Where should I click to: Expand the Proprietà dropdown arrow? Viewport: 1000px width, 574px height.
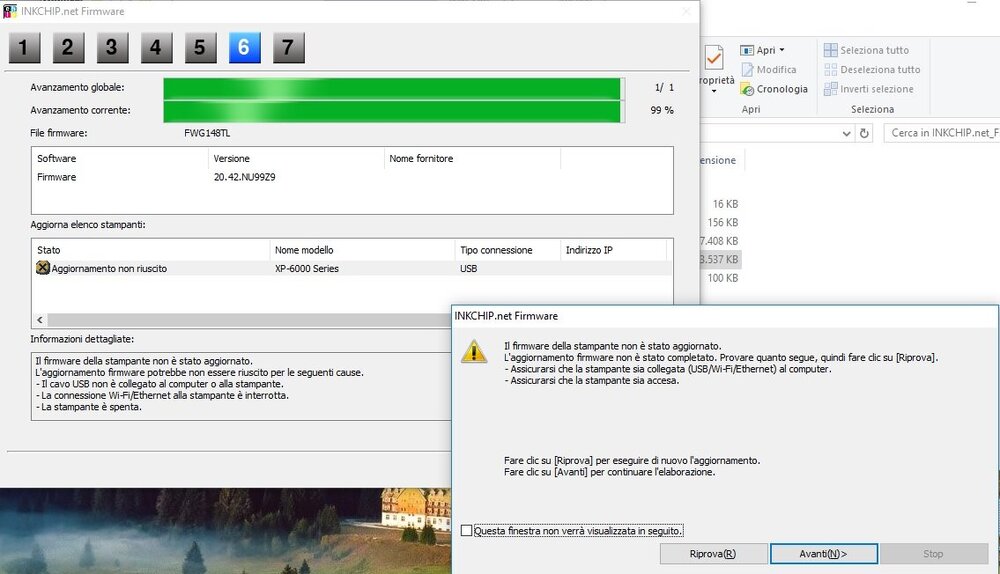[714, 91]
